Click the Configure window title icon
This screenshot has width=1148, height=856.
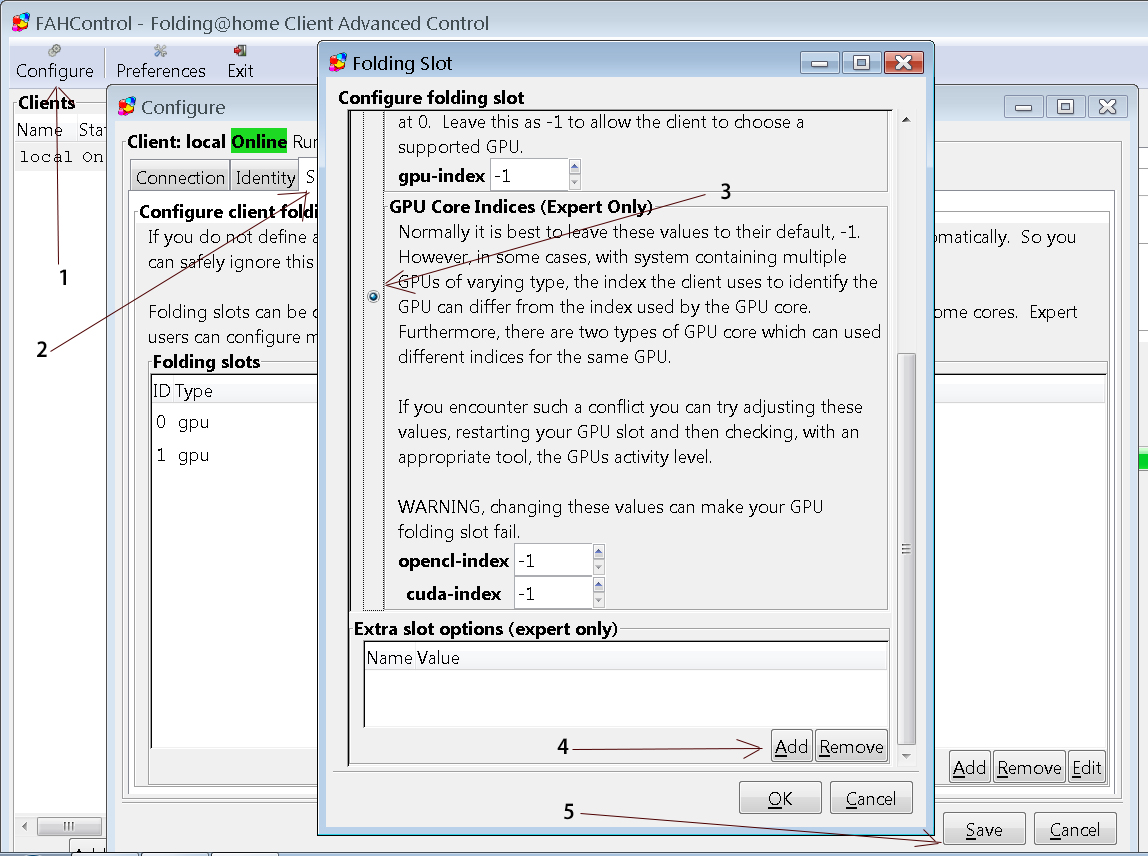(x=127, y=107)
